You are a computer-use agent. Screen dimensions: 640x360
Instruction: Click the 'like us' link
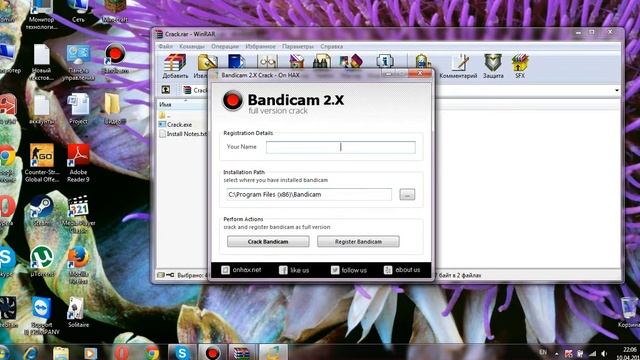(294, 270)
